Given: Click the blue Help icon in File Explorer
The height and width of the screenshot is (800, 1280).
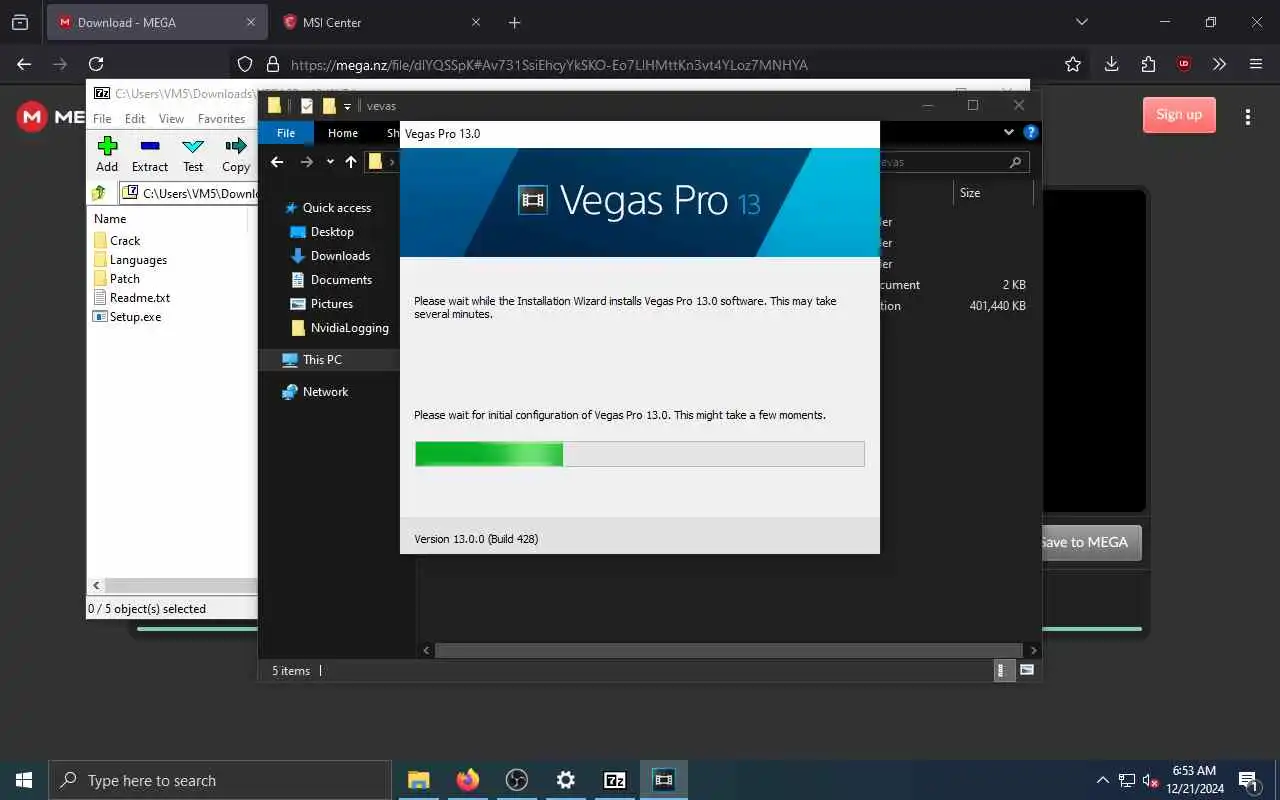Looking at the screenshot, I should click(x=1030, y=132).
